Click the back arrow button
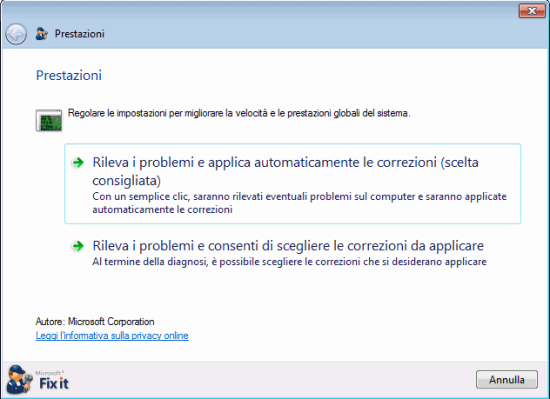This screenshot has height=399, width=550. tap(16, 34)
